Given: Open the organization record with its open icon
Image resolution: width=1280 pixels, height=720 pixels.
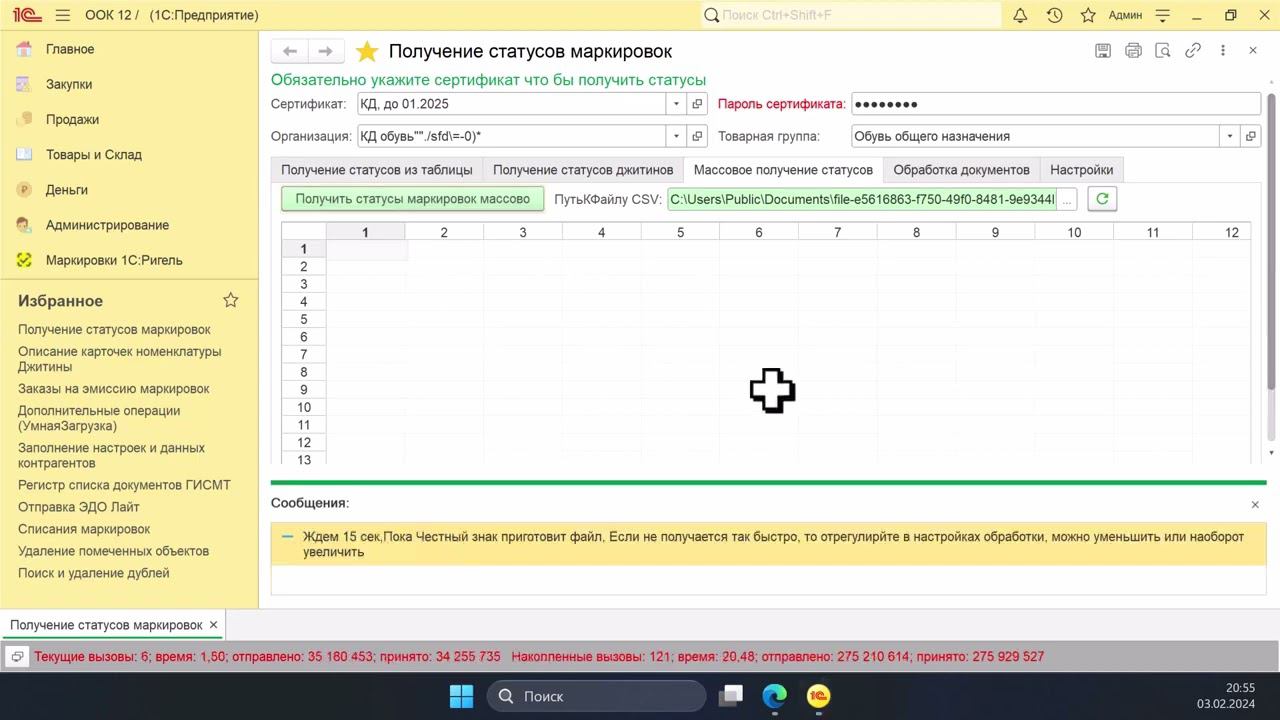Looking at the screenshot, I should (697, 136).
